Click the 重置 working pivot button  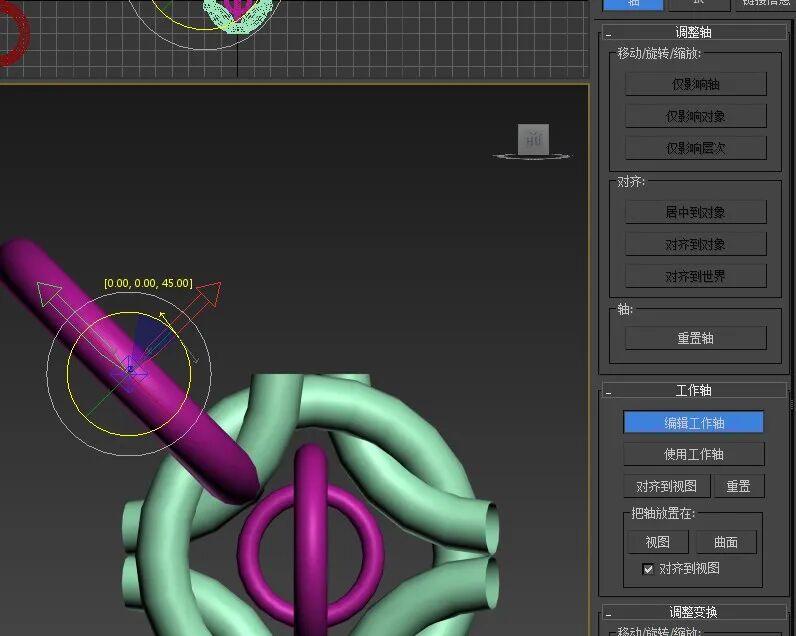[738, 486]
